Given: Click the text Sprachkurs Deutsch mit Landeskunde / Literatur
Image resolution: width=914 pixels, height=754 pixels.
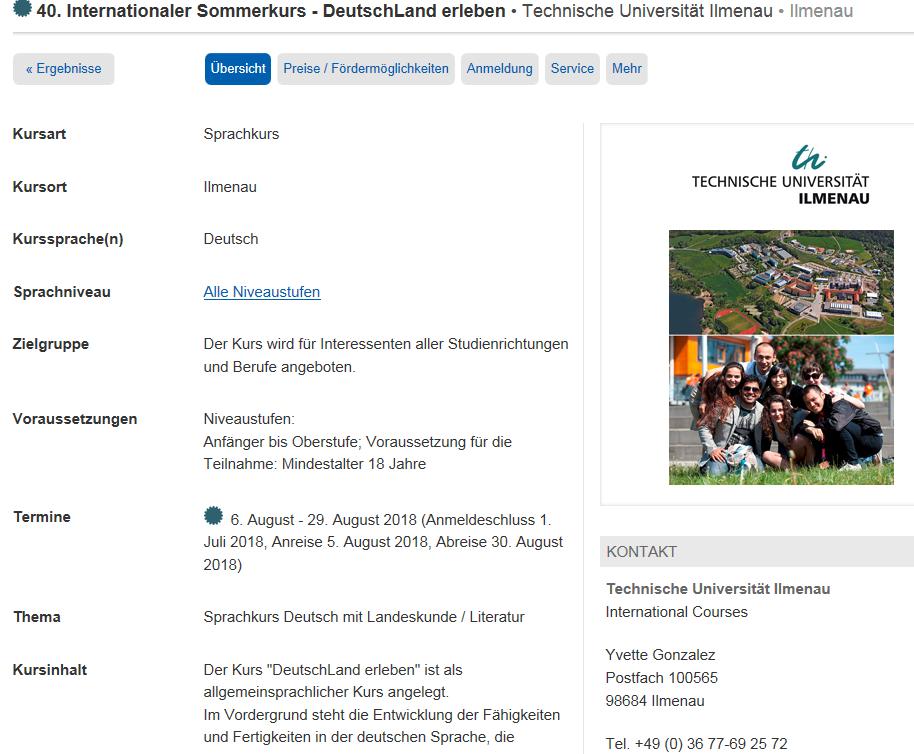Looking at the screenshot, I should 364,616.
